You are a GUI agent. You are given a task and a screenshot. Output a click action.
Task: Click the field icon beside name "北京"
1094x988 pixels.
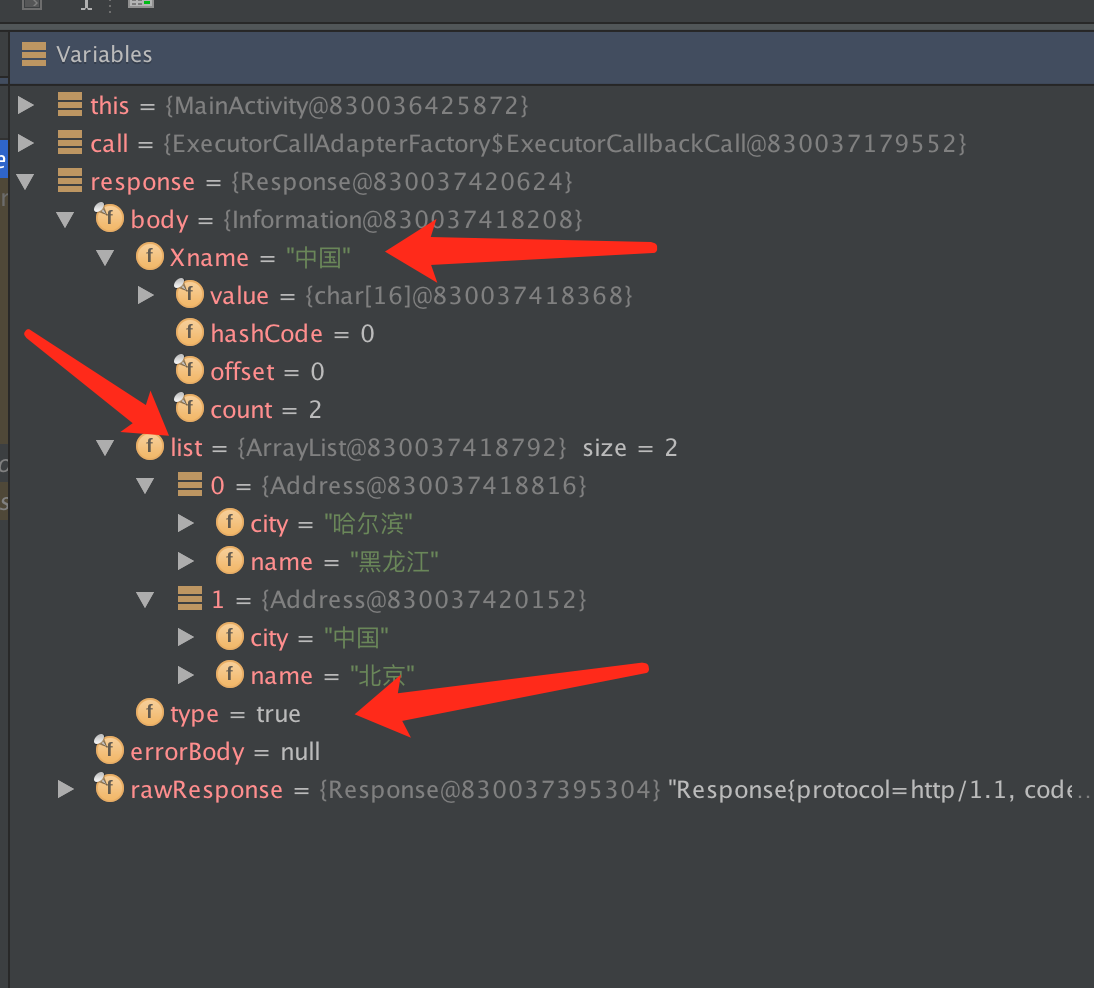pos(230,673)
